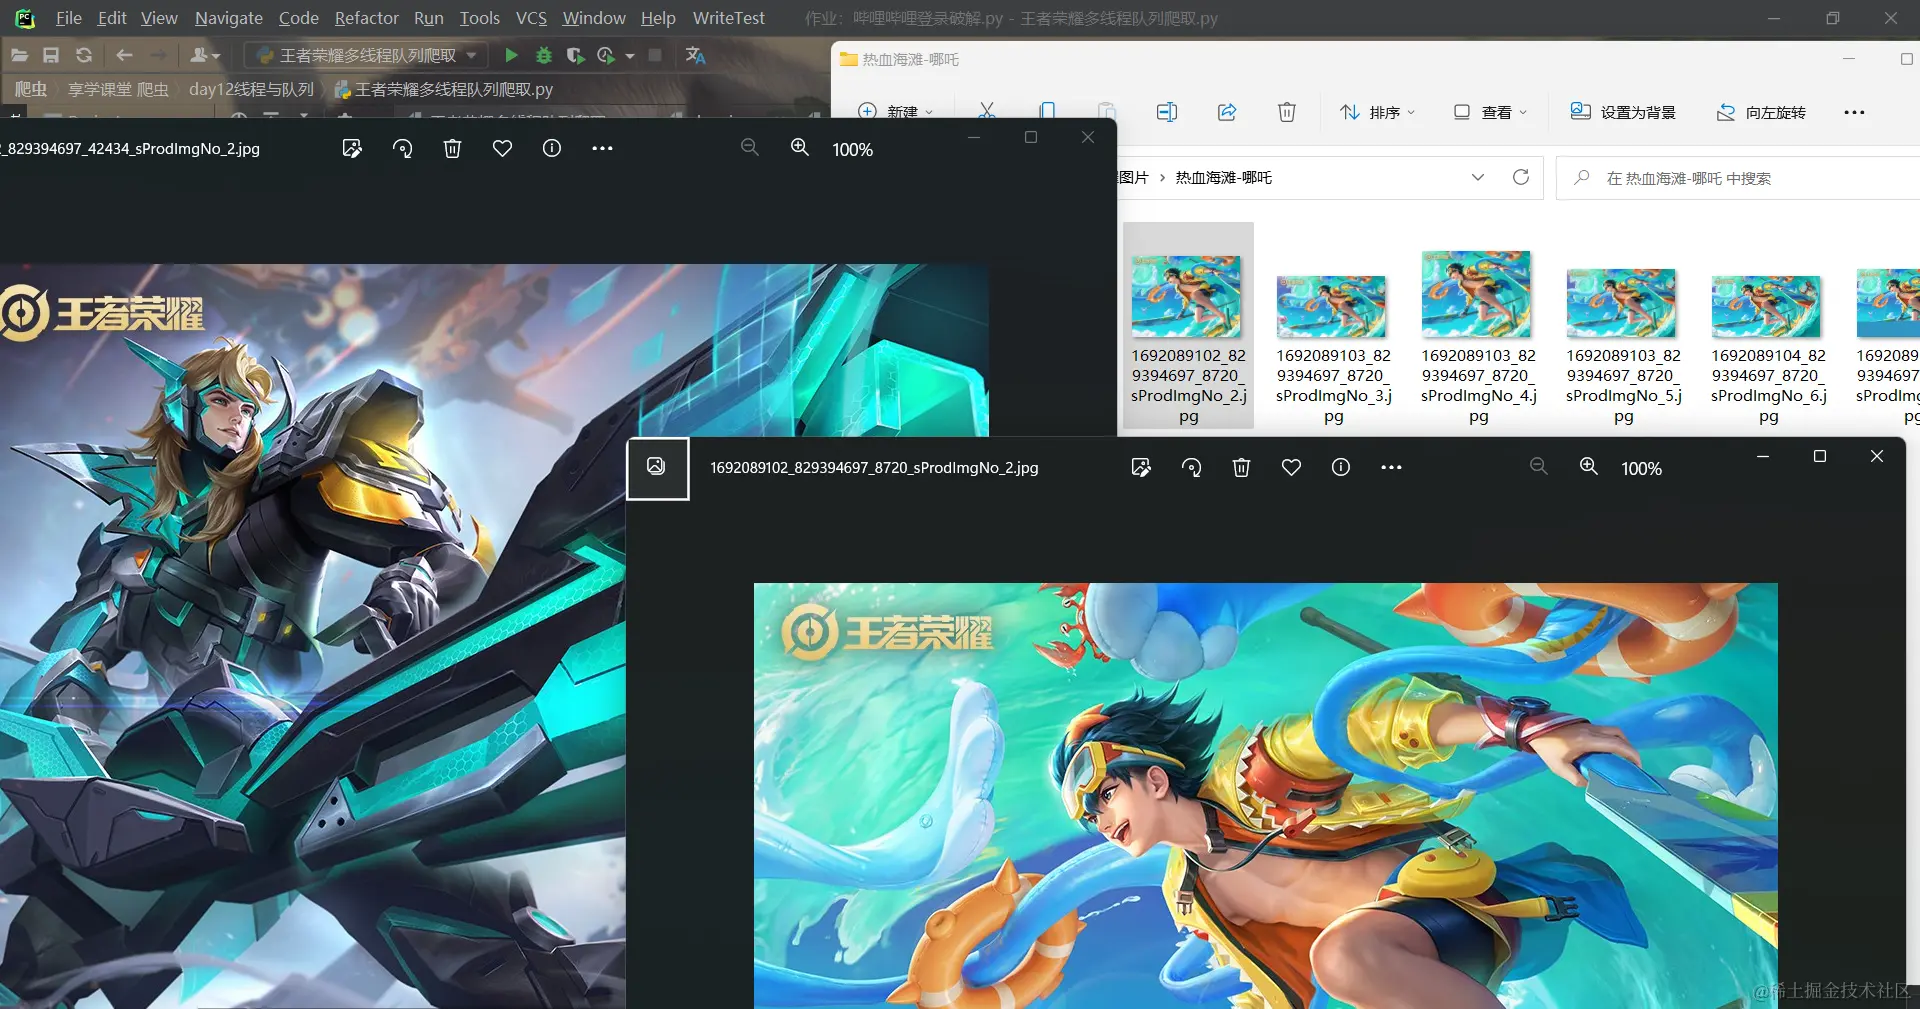Zoom out in the rear photo viewer
Screen dimensions: 1920x1009
point(750,148)
